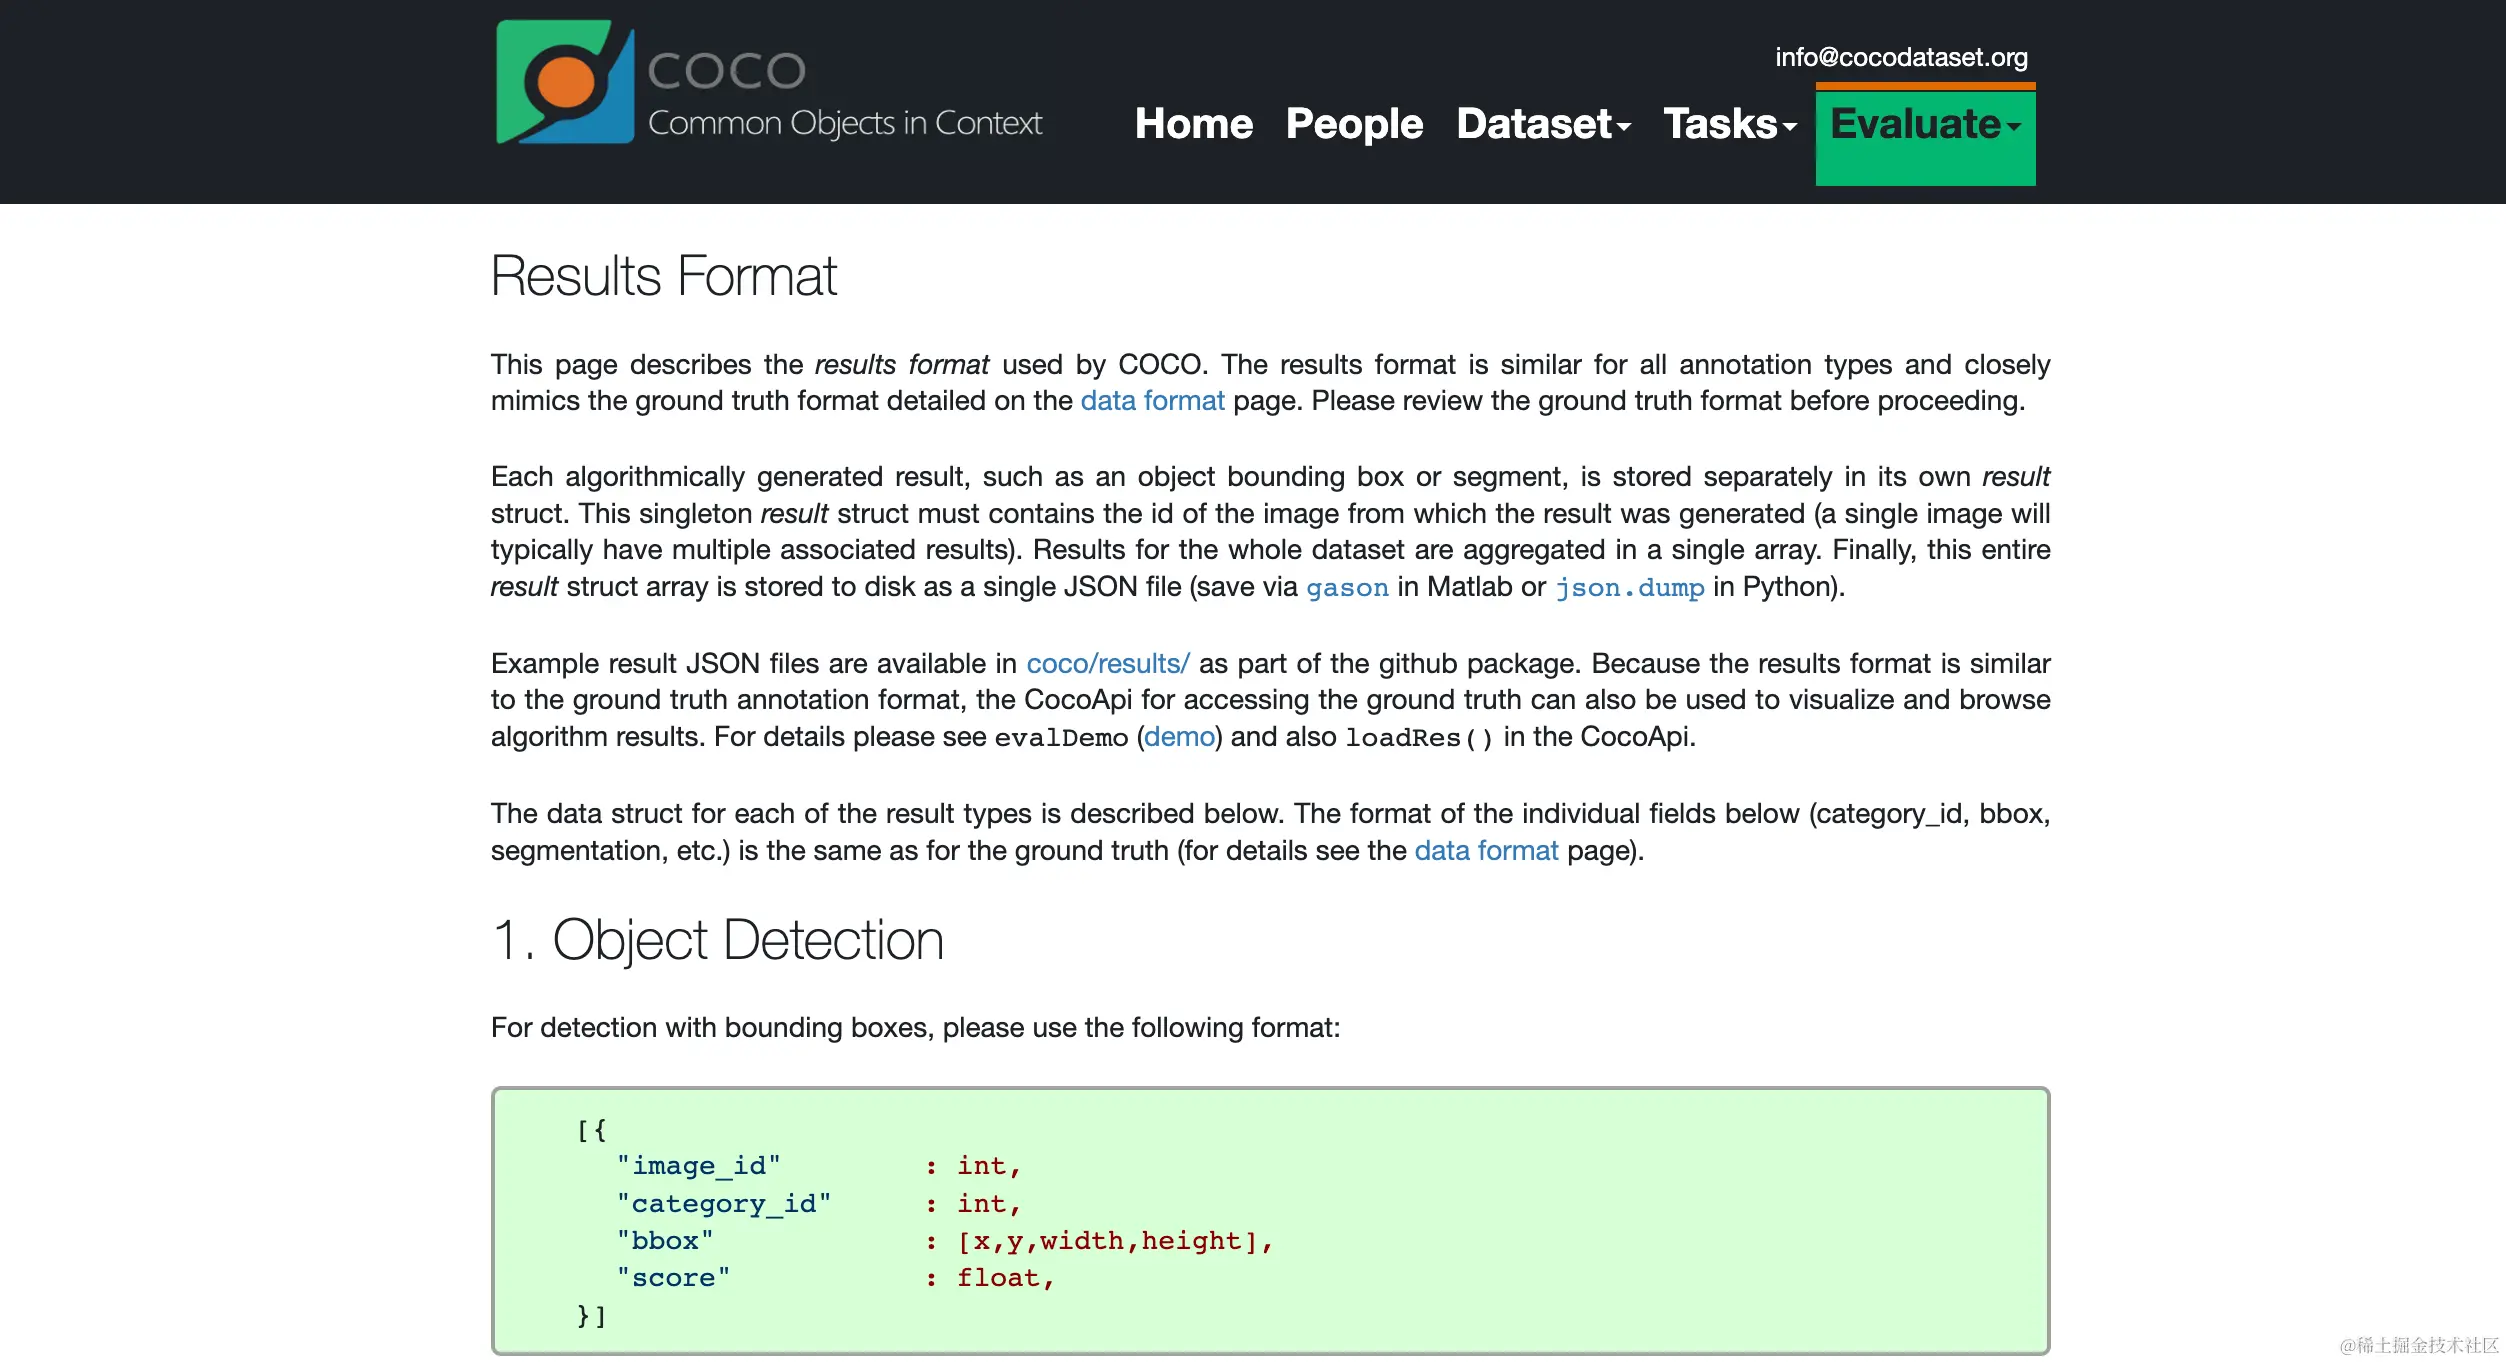Open the data format link near segmentation text
This screenshot has width=2506, height=1362.
1485,851
